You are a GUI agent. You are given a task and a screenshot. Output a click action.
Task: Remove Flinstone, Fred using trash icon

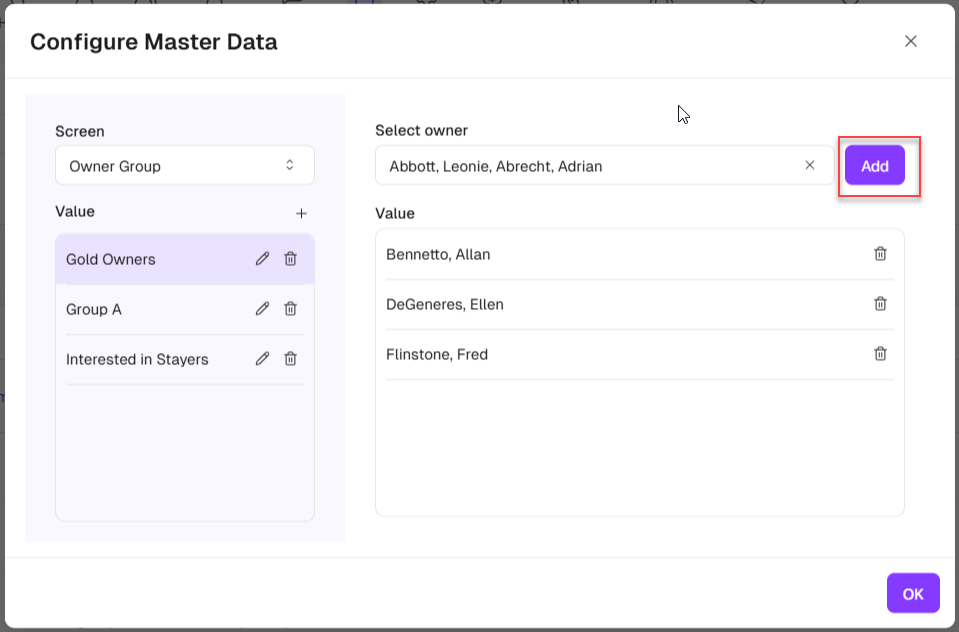tap(880, 354)
